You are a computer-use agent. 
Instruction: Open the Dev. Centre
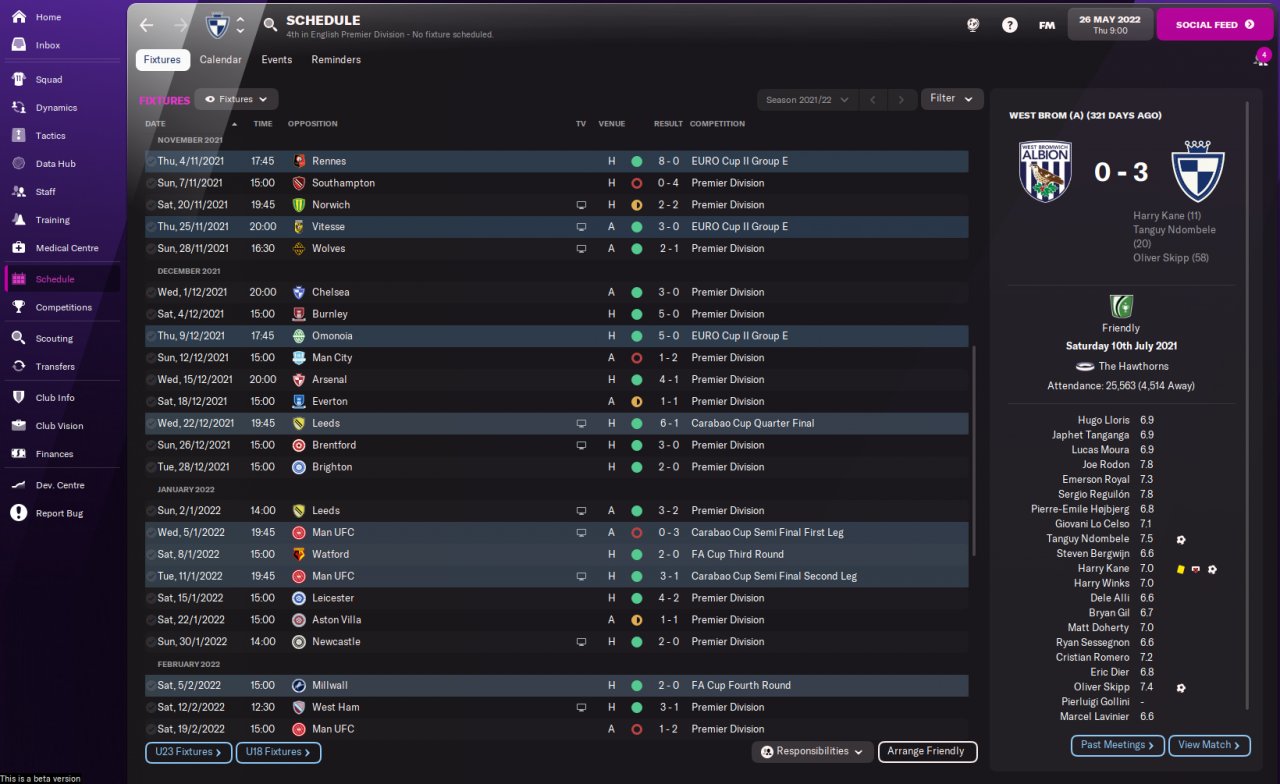[62, 485]
